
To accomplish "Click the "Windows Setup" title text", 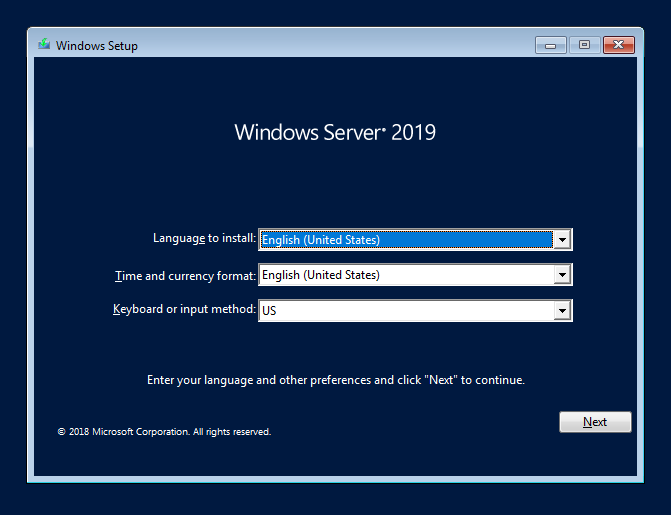I will (97, 46).
